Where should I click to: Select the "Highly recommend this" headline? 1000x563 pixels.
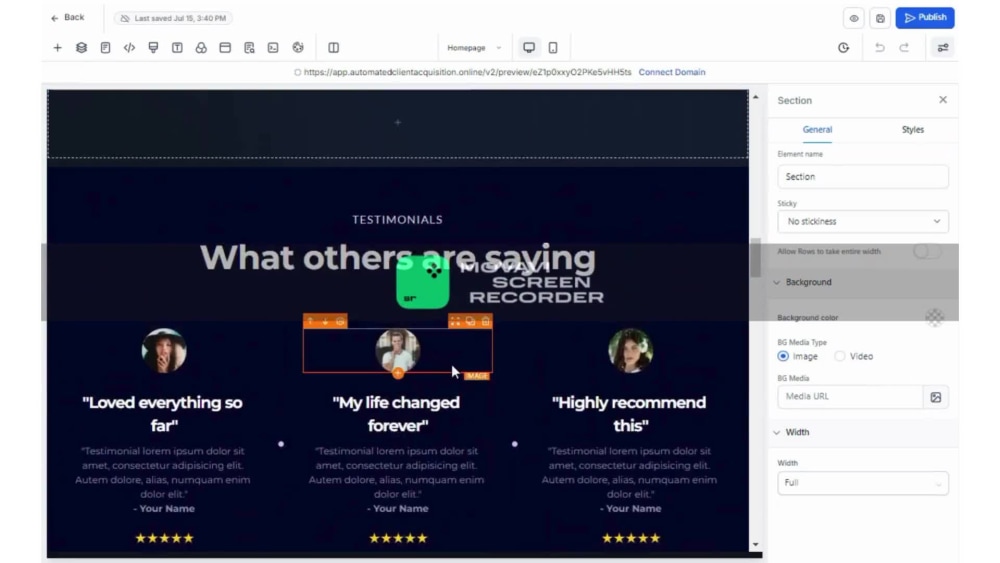pos(629,414)
